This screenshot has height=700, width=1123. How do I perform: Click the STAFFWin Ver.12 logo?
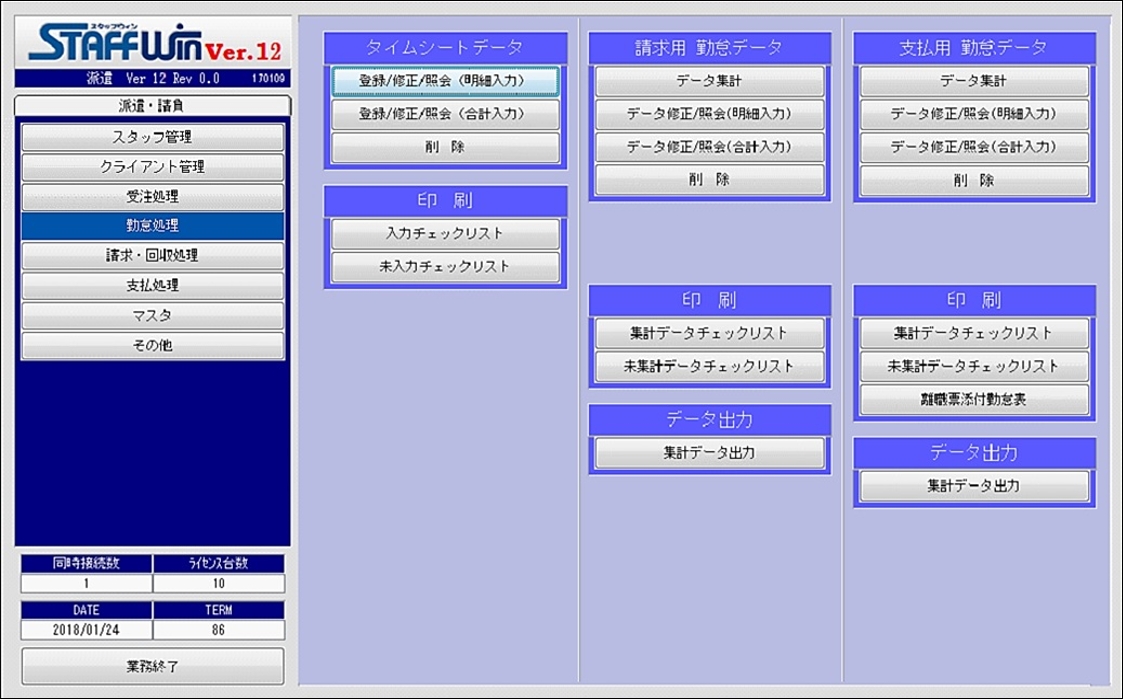(153, 44)
